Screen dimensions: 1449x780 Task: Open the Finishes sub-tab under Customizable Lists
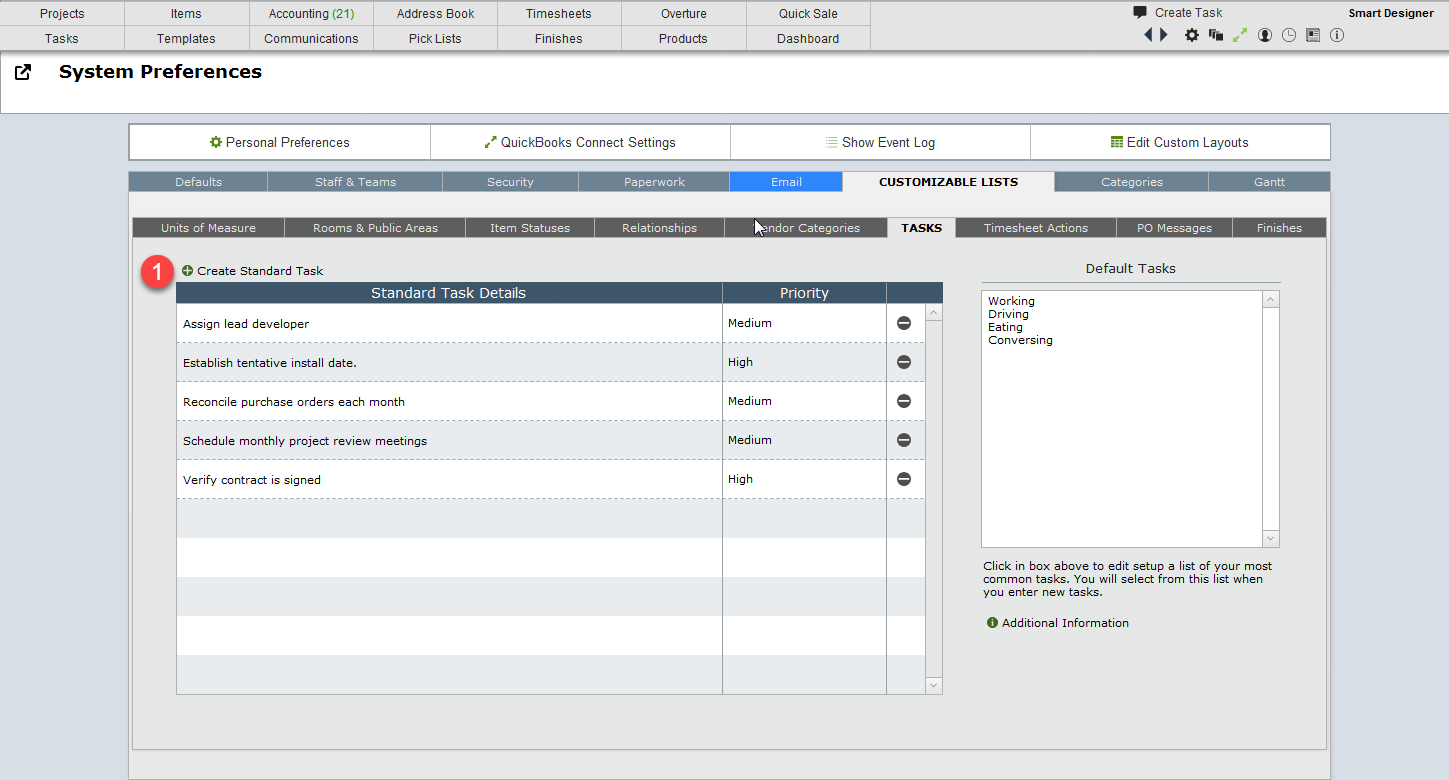1279,228
